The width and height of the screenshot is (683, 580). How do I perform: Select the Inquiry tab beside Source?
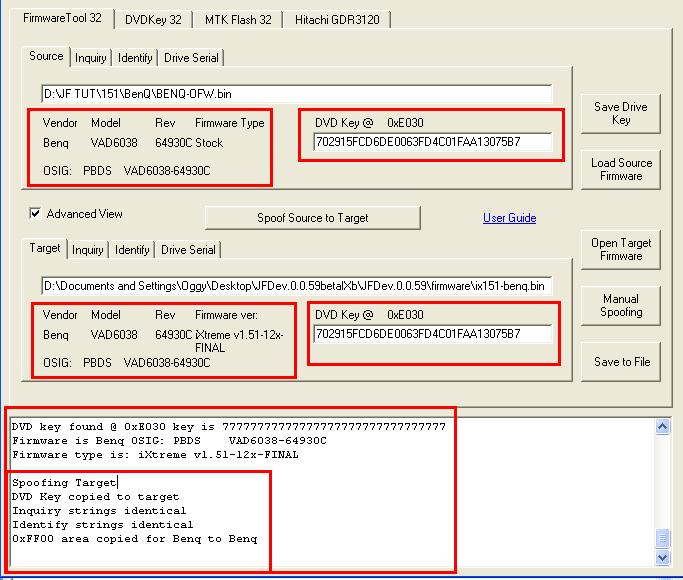click(x=90, y=58)
